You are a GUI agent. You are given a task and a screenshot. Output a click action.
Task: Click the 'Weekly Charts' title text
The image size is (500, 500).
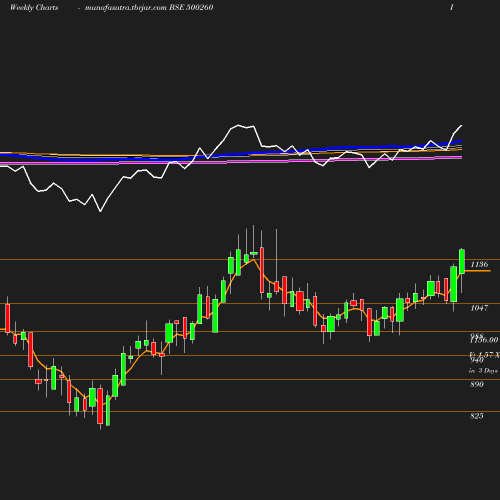click(34, 8)
